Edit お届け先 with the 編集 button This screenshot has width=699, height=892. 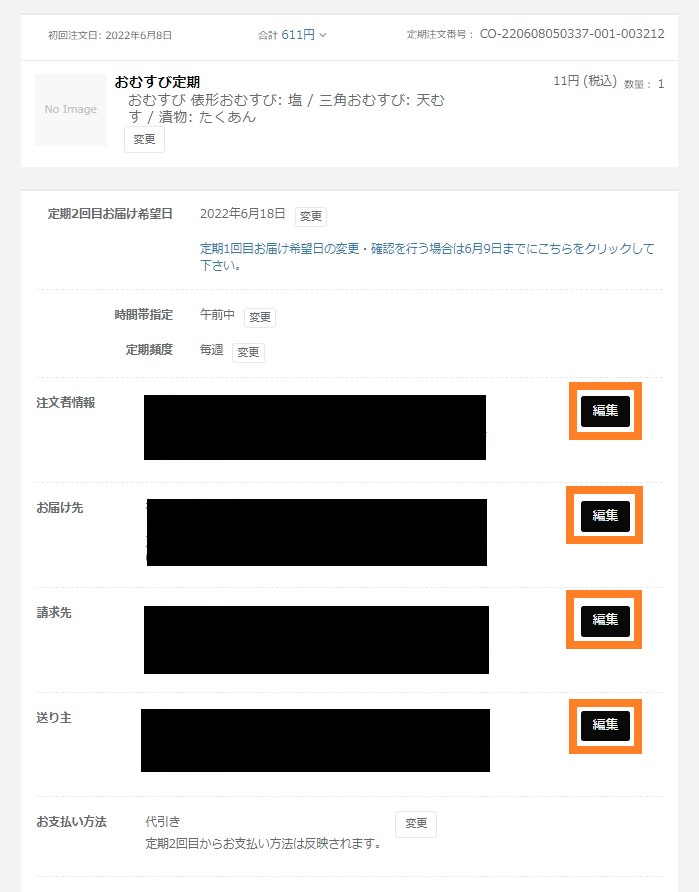(x=605, y=516)
